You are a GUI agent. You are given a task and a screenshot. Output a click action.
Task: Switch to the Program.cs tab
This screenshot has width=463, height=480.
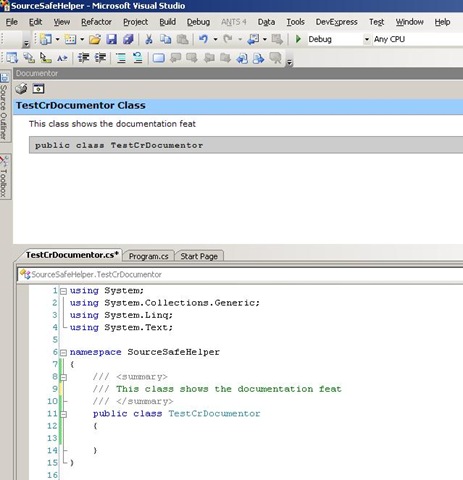click(149, 256)
